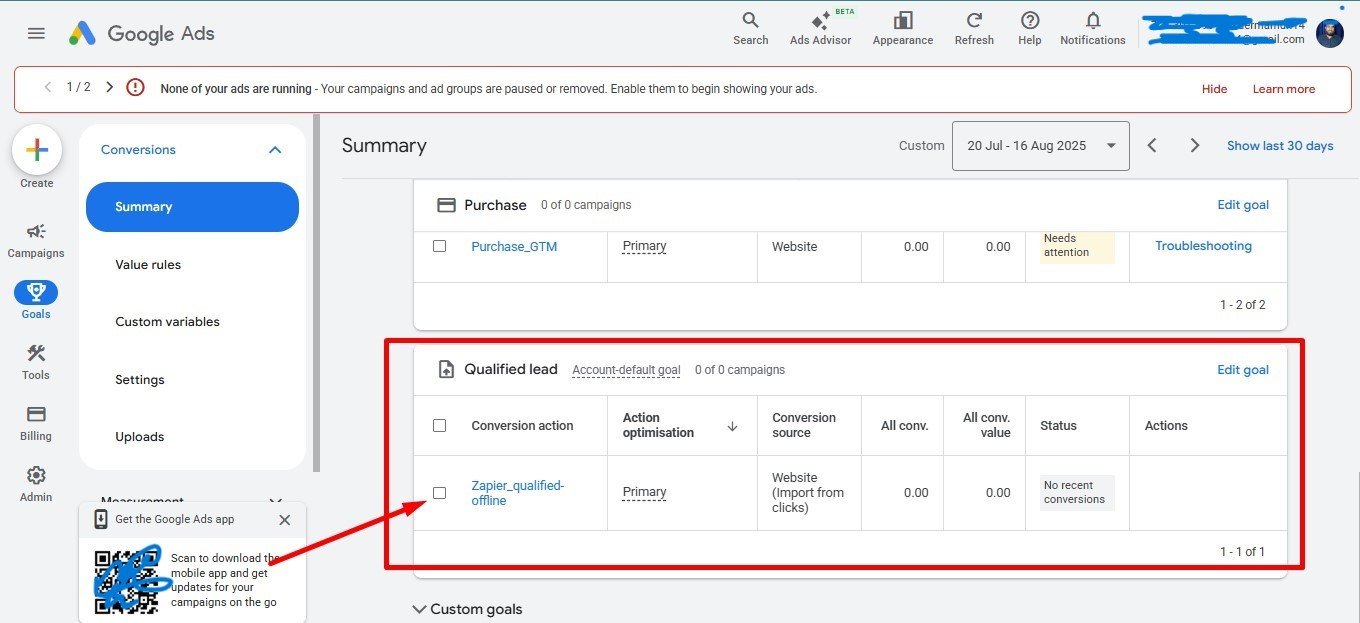The width and height of the screenshot is (1360, 623).
Task: Click Show last 30 days
Action: [1280, 146]
